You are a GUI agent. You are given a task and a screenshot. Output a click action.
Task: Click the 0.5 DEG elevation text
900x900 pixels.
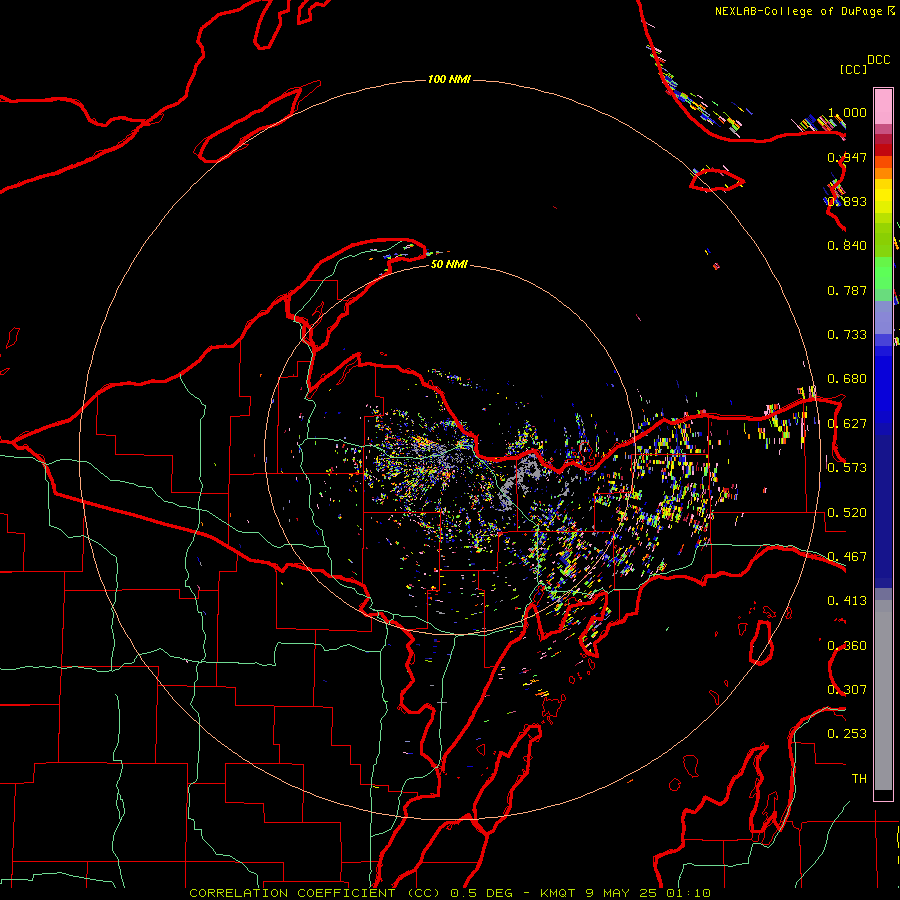482,893
